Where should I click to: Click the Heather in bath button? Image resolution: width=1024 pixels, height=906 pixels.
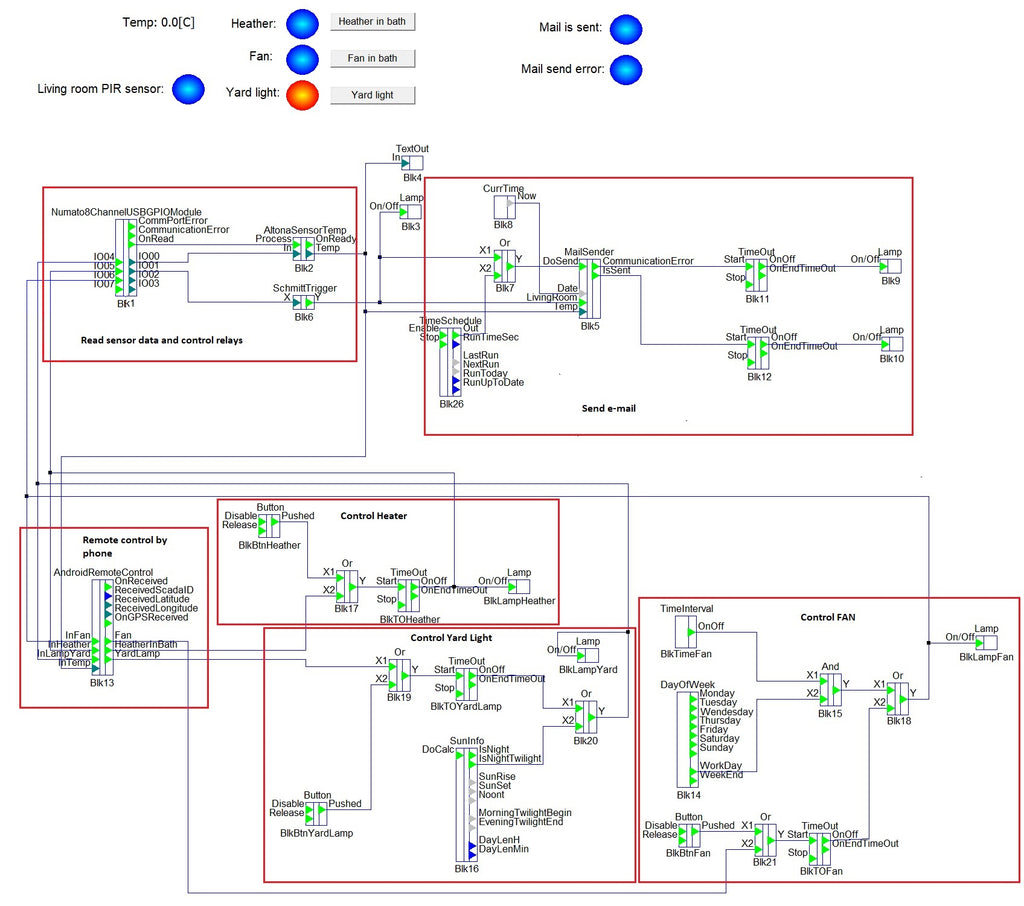pos(372,22)
